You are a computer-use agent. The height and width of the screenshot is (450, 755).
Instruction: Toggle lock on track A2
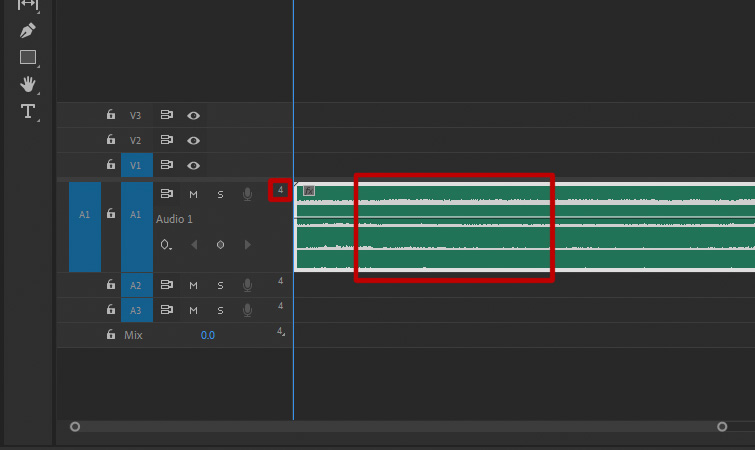pos(111,284)
